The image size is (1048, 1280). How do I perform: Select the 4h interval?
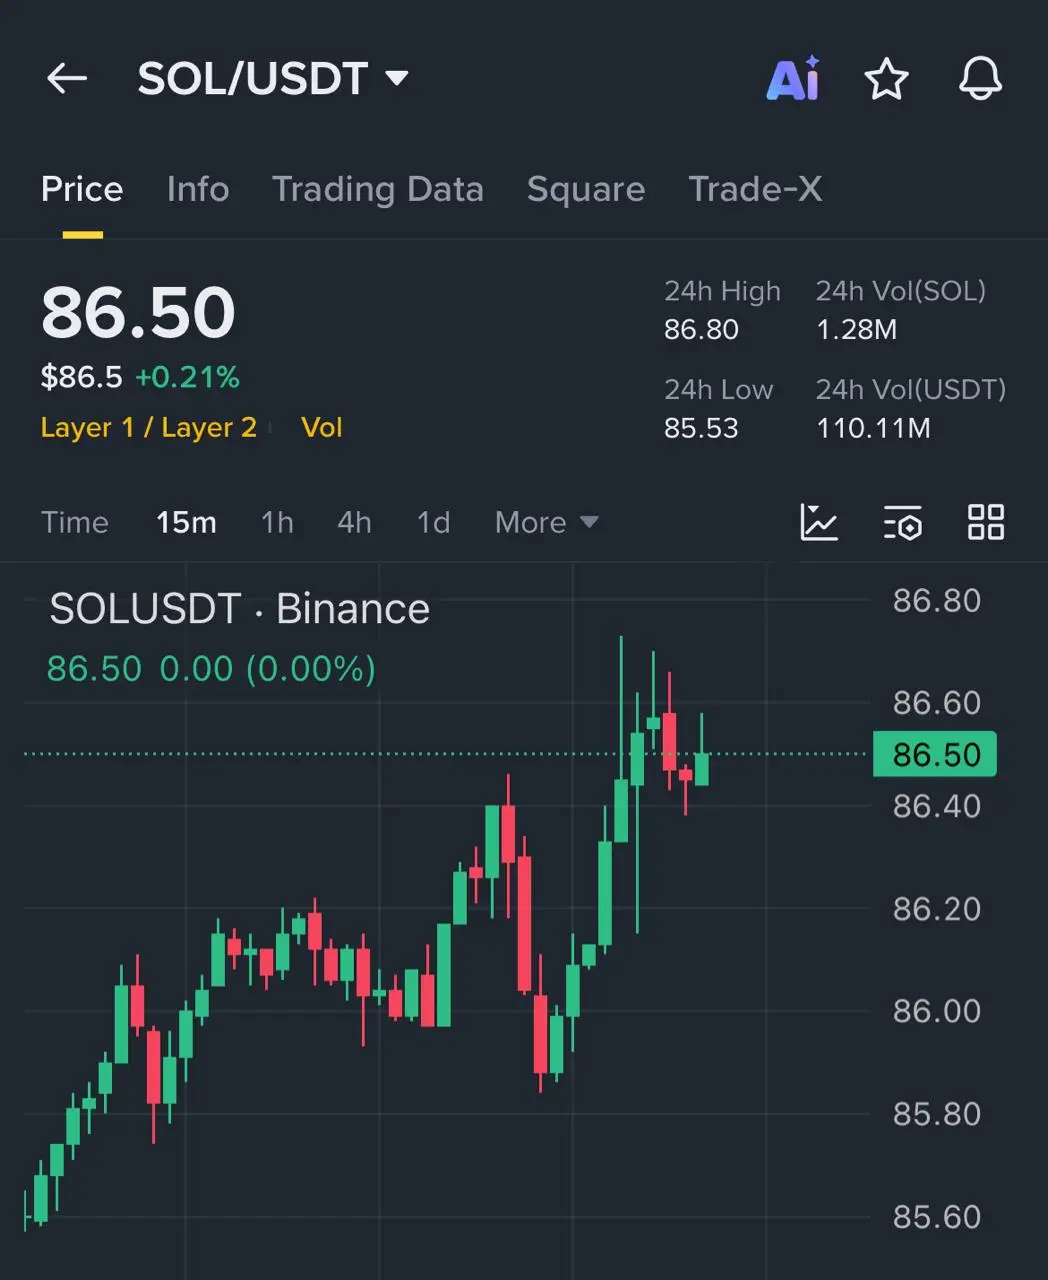pyautogui.click(x=354, y=522)
